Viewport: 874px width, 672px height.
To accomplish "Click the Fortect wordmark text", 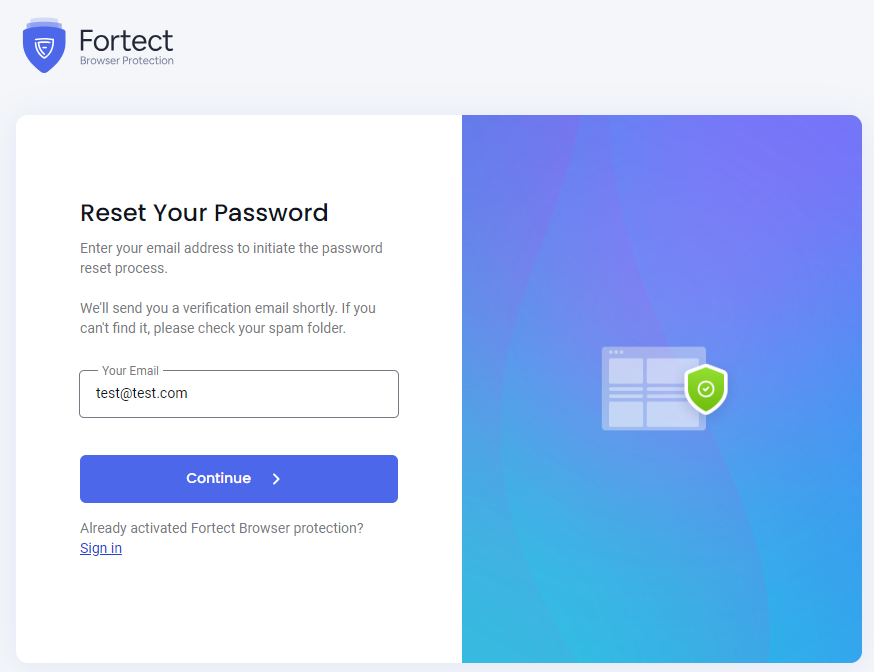I will (x=126, y=41).
